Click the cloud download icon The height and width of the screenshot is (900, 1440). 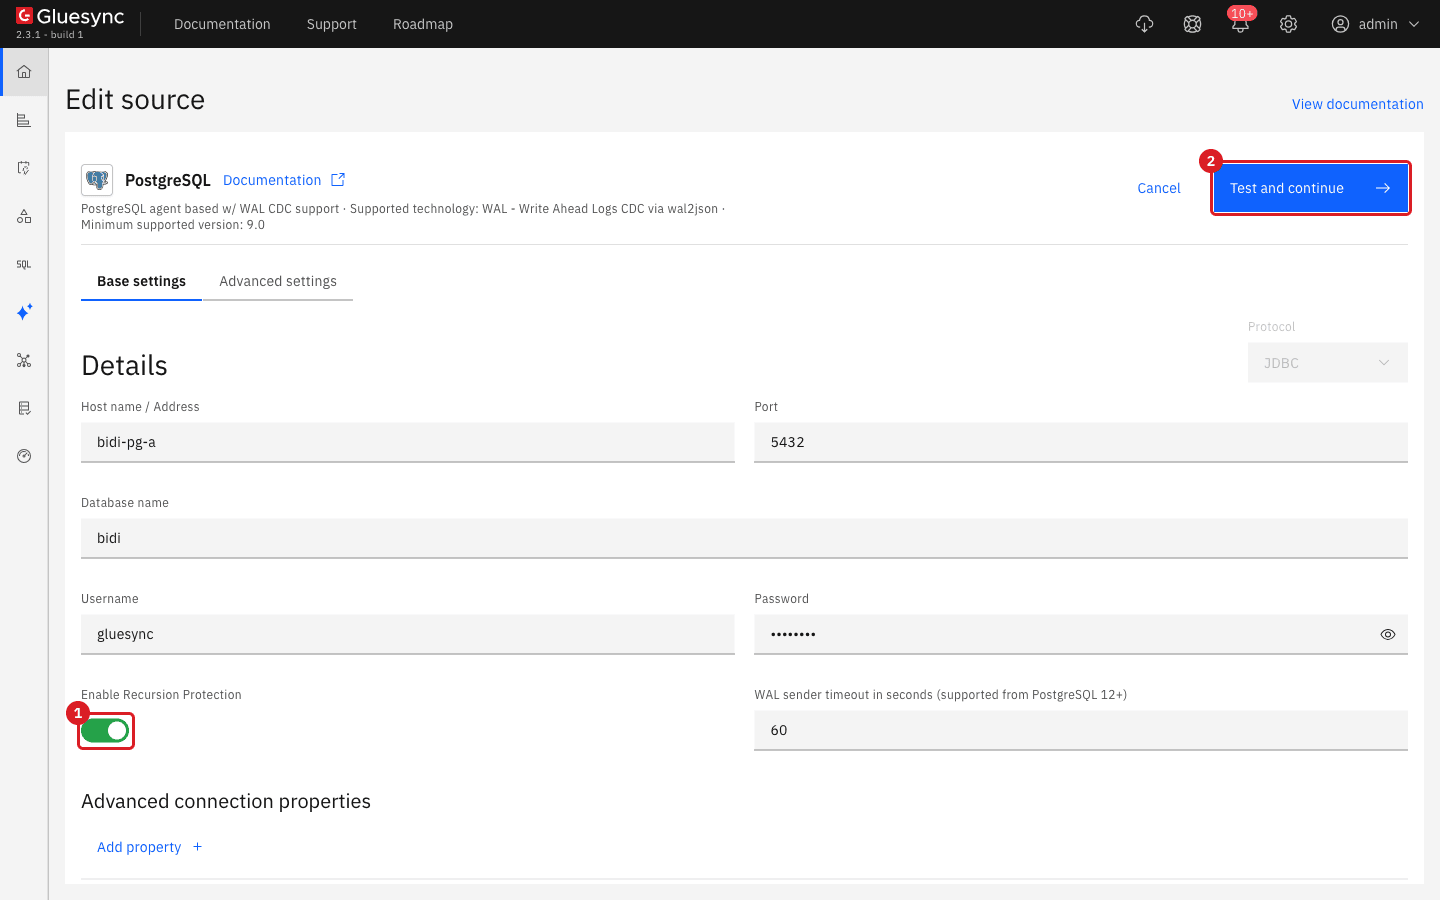point(1145,24)
